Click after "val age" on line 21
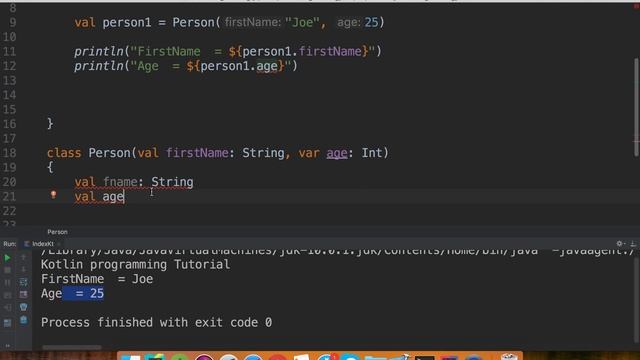The image size is (640, 360). (125, 197)
